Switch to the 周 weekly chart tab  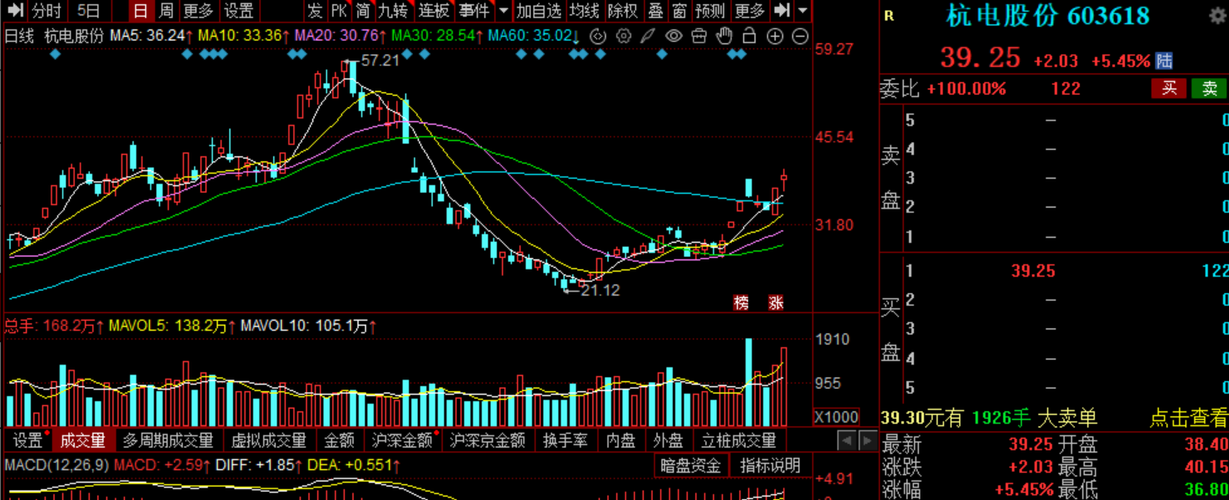click(166, 11)
